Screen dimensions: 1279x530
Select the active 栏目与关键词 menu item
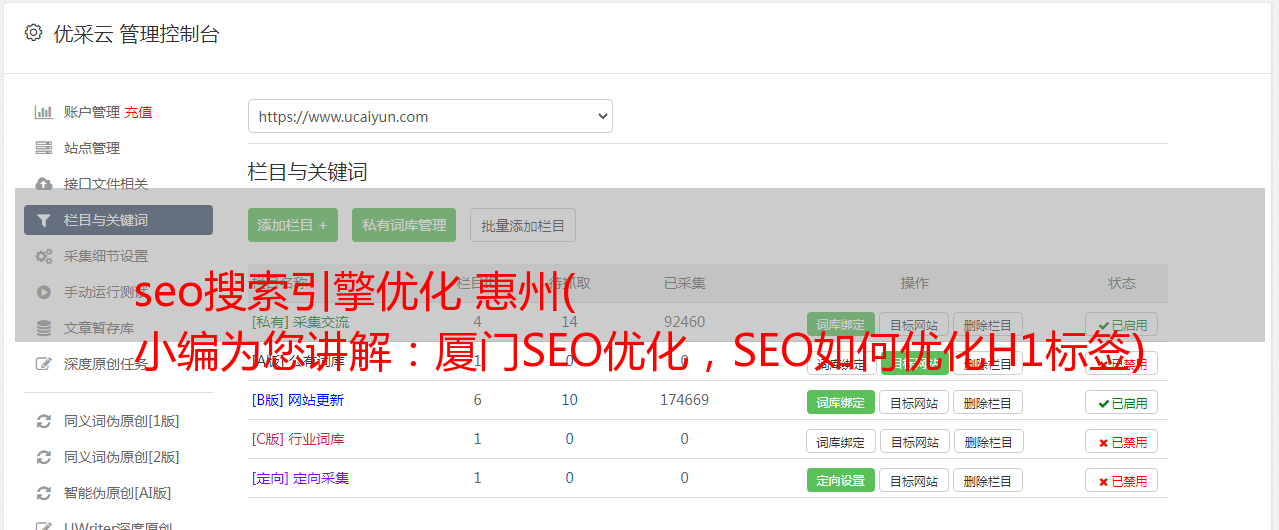118,220
